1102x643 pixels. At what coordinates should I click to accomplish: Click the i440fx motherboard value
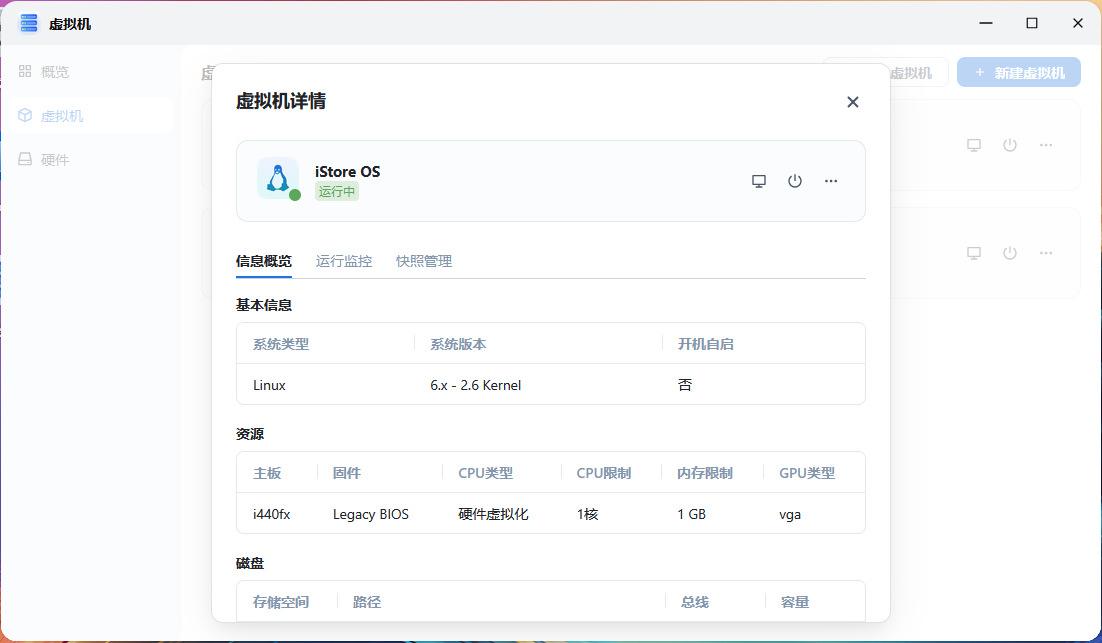[271, 514]
